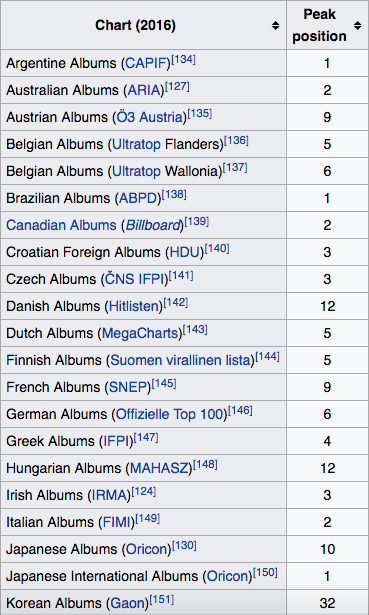
Task: Open the ARIA link
Action: tap(145, 91)
